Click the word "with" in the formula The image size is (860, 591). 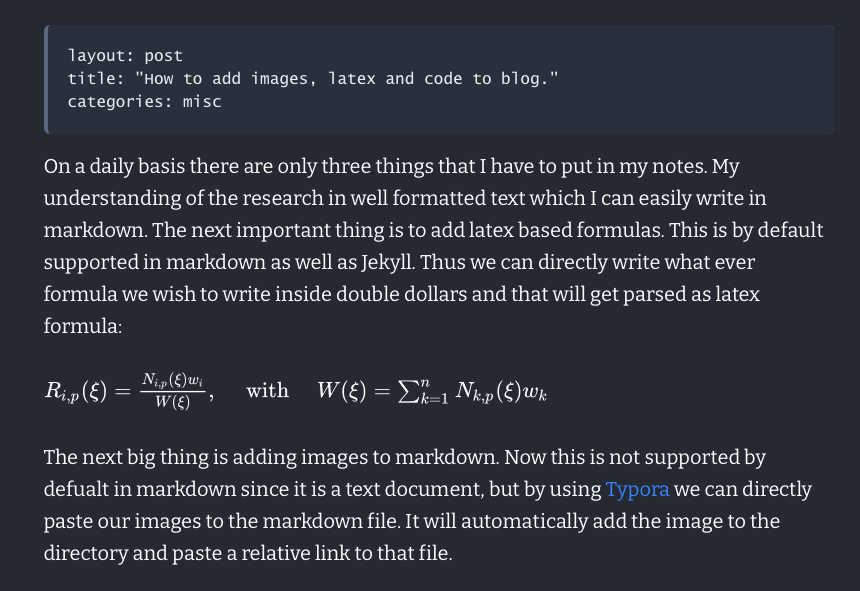click(267, 391)
